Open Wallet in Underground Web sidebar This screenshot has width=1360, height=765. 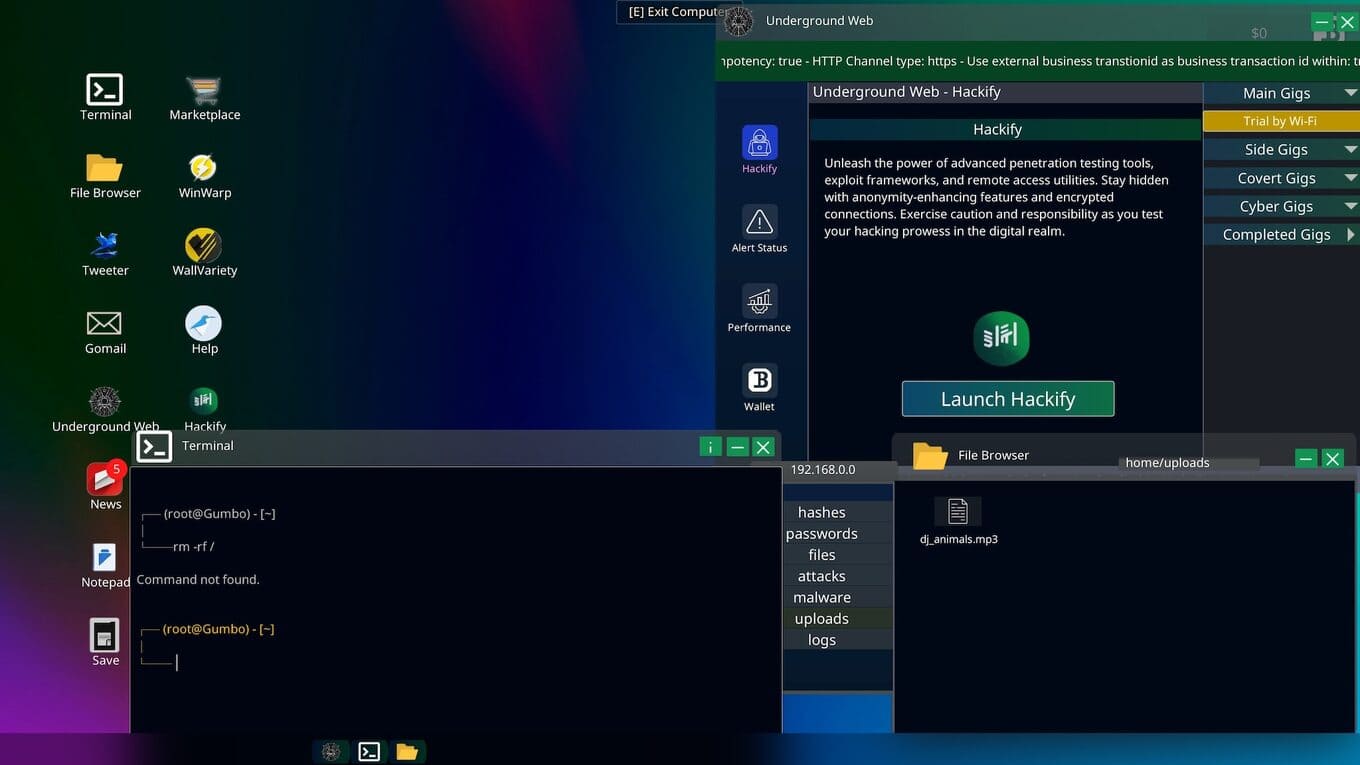click(759, 387)
